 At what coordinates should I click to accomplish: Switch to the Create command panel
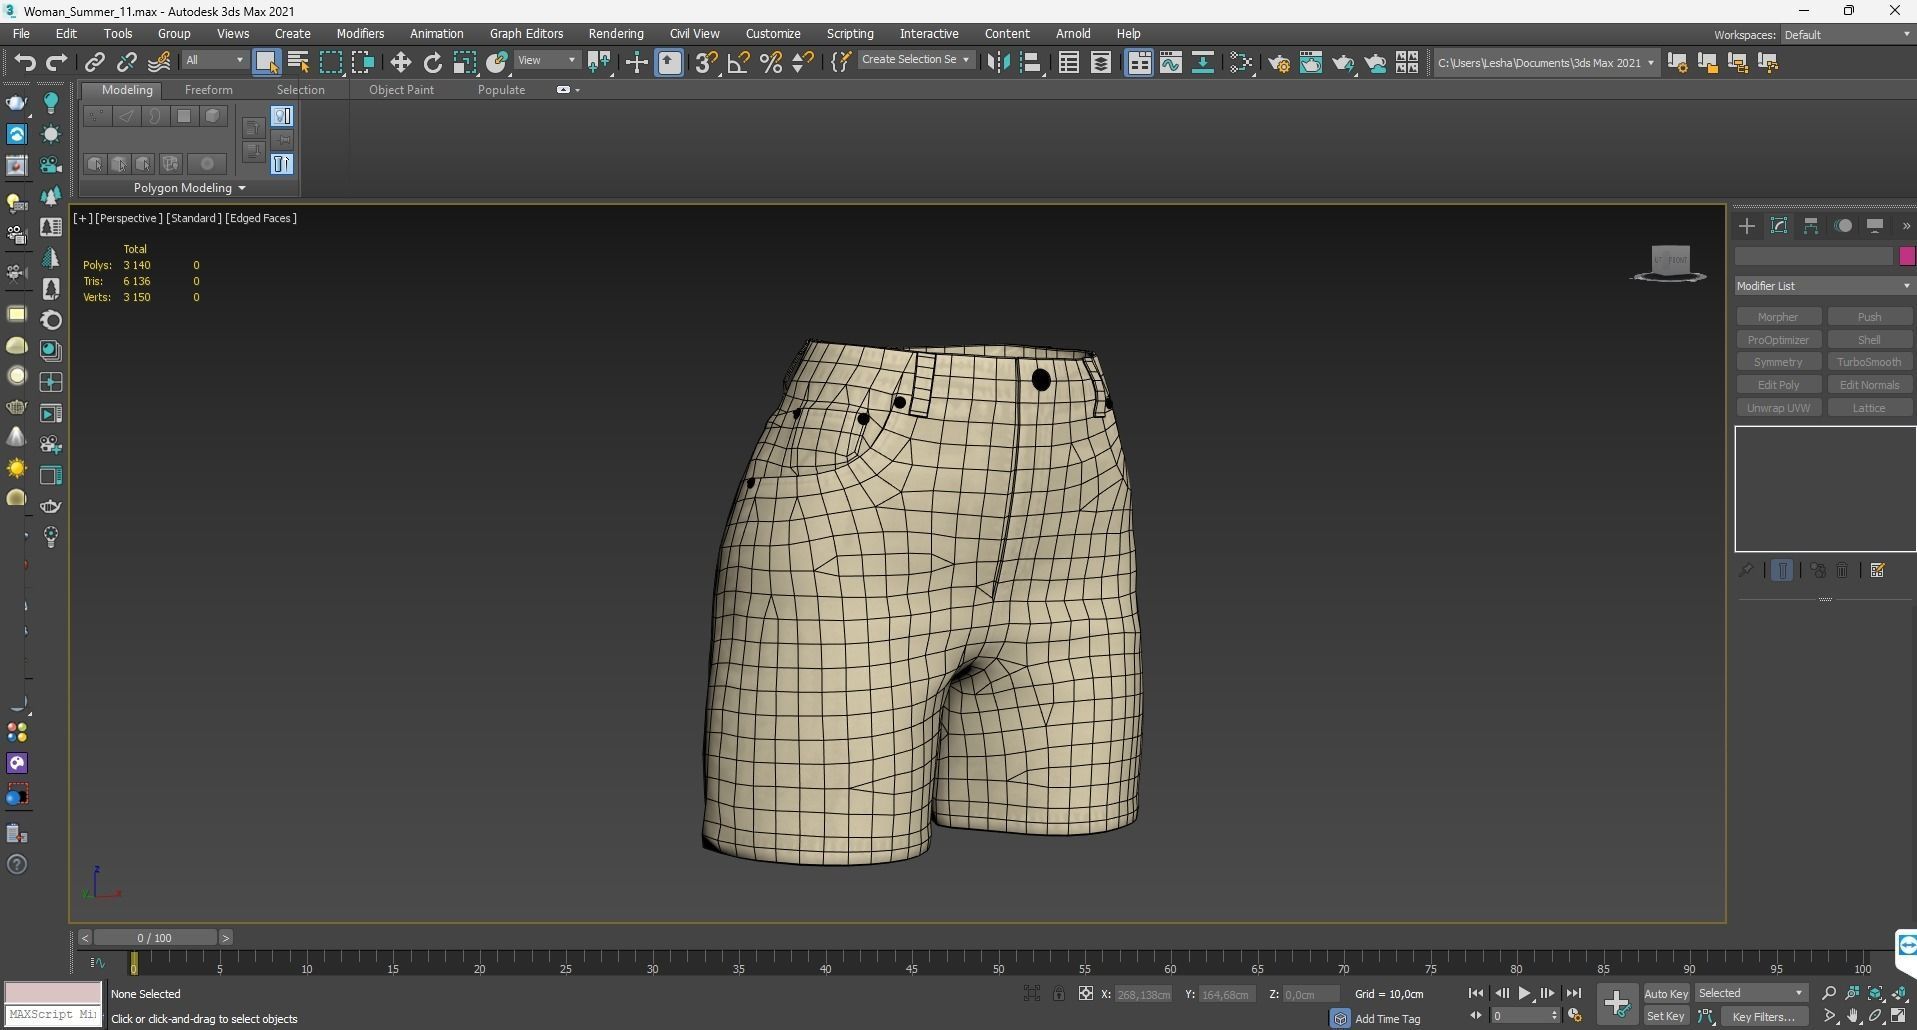tap(1747, 226)
